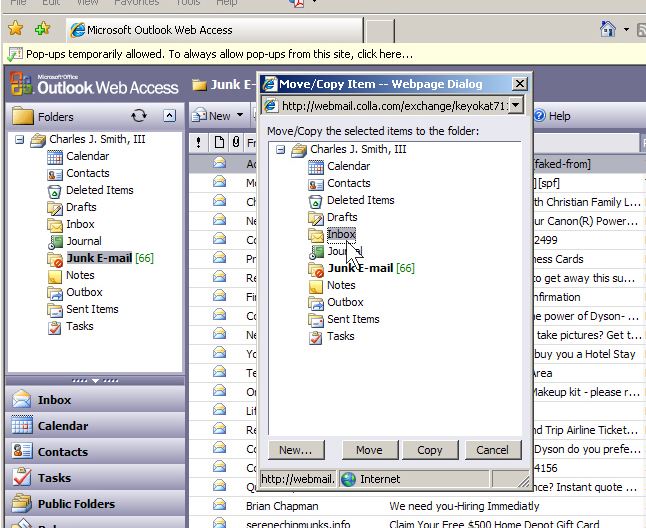Sort by the item type column header

[x=220, y=143]
